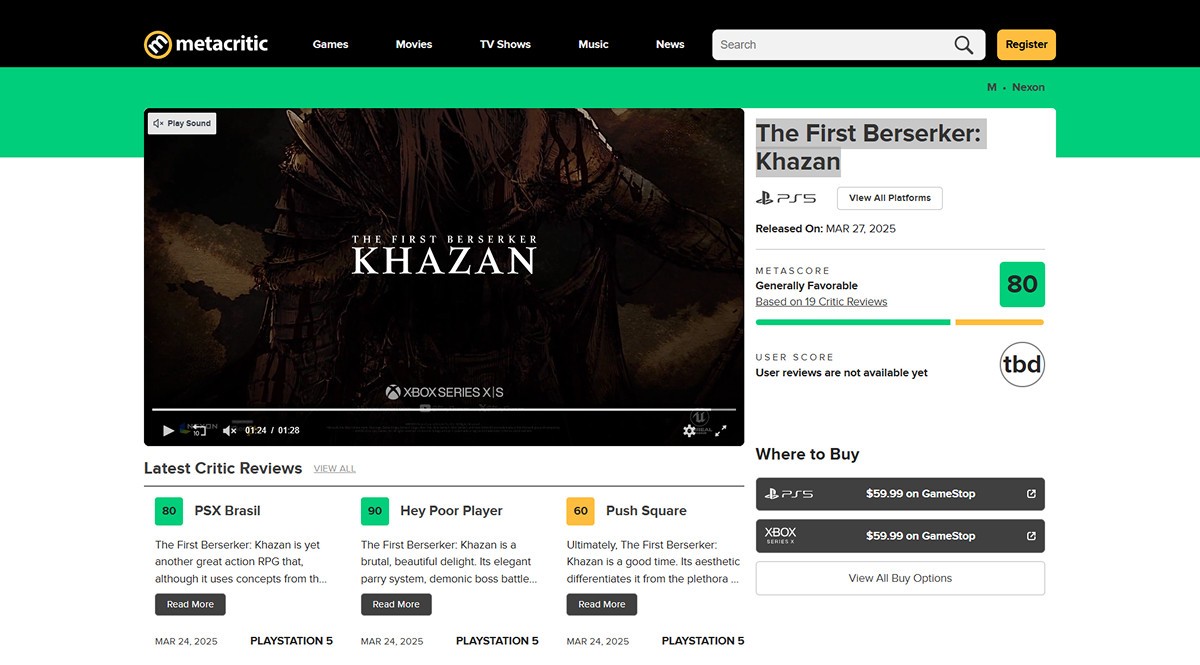Open the Games menu
The width and height of the screenshot is (1200, 665).
[x=330, y=44]
